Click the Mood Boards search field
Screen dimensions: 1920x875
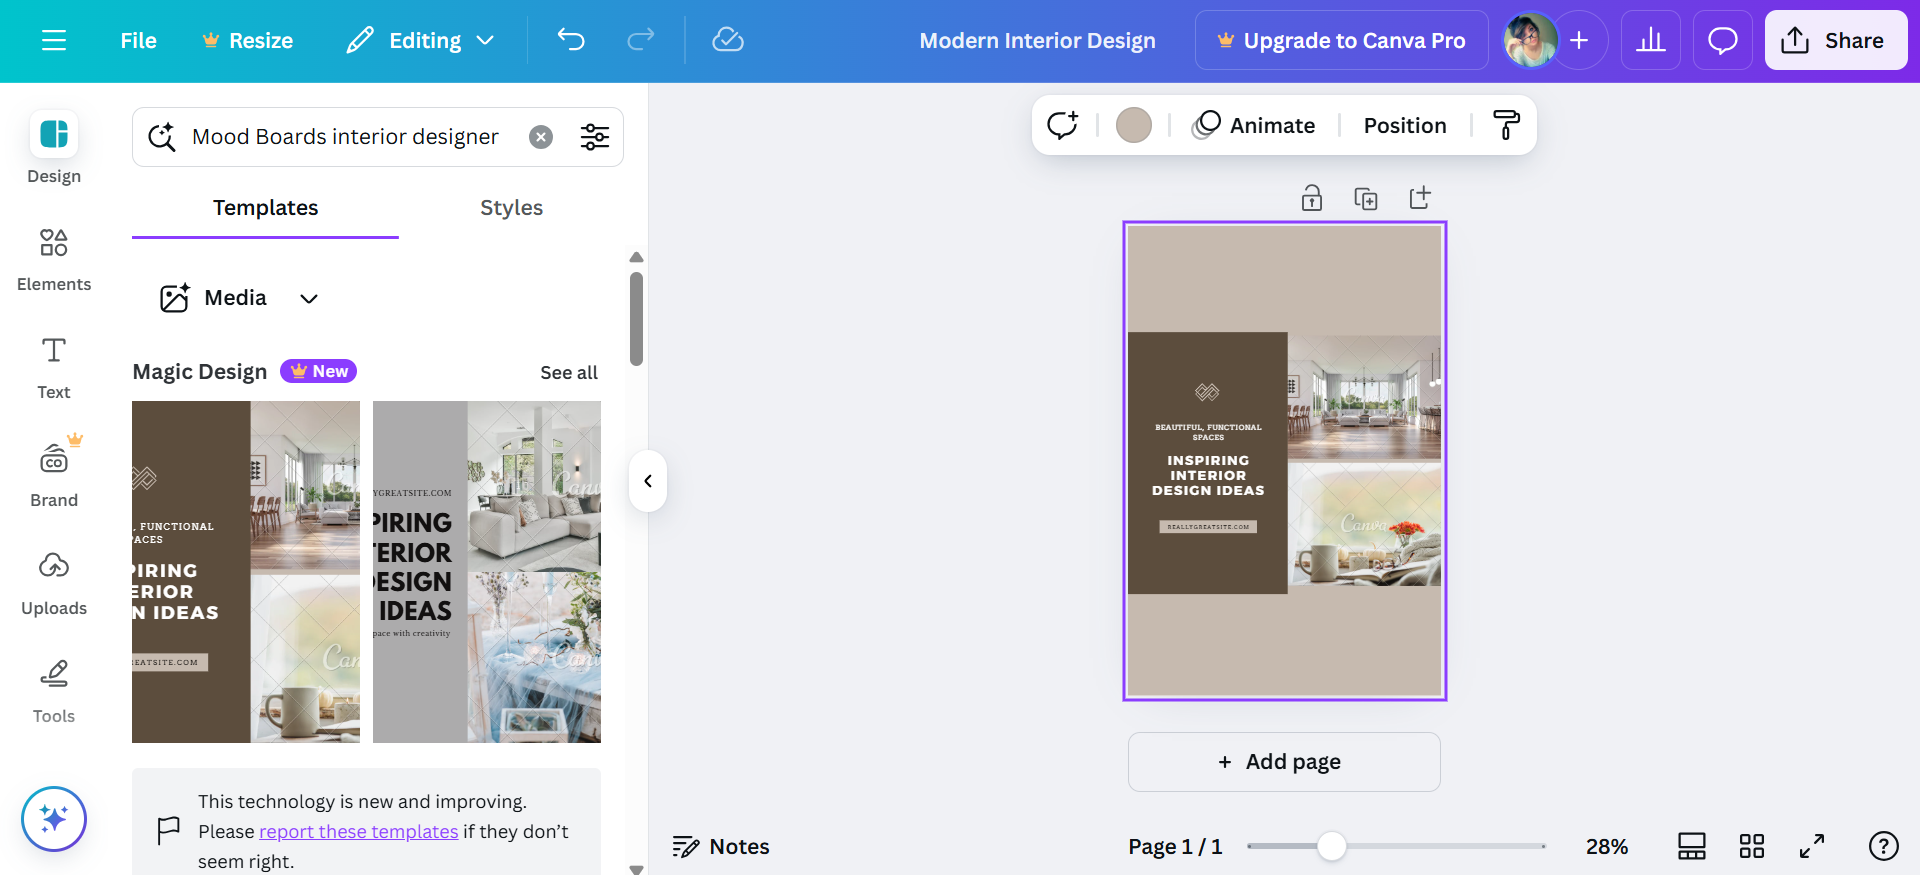345,137
